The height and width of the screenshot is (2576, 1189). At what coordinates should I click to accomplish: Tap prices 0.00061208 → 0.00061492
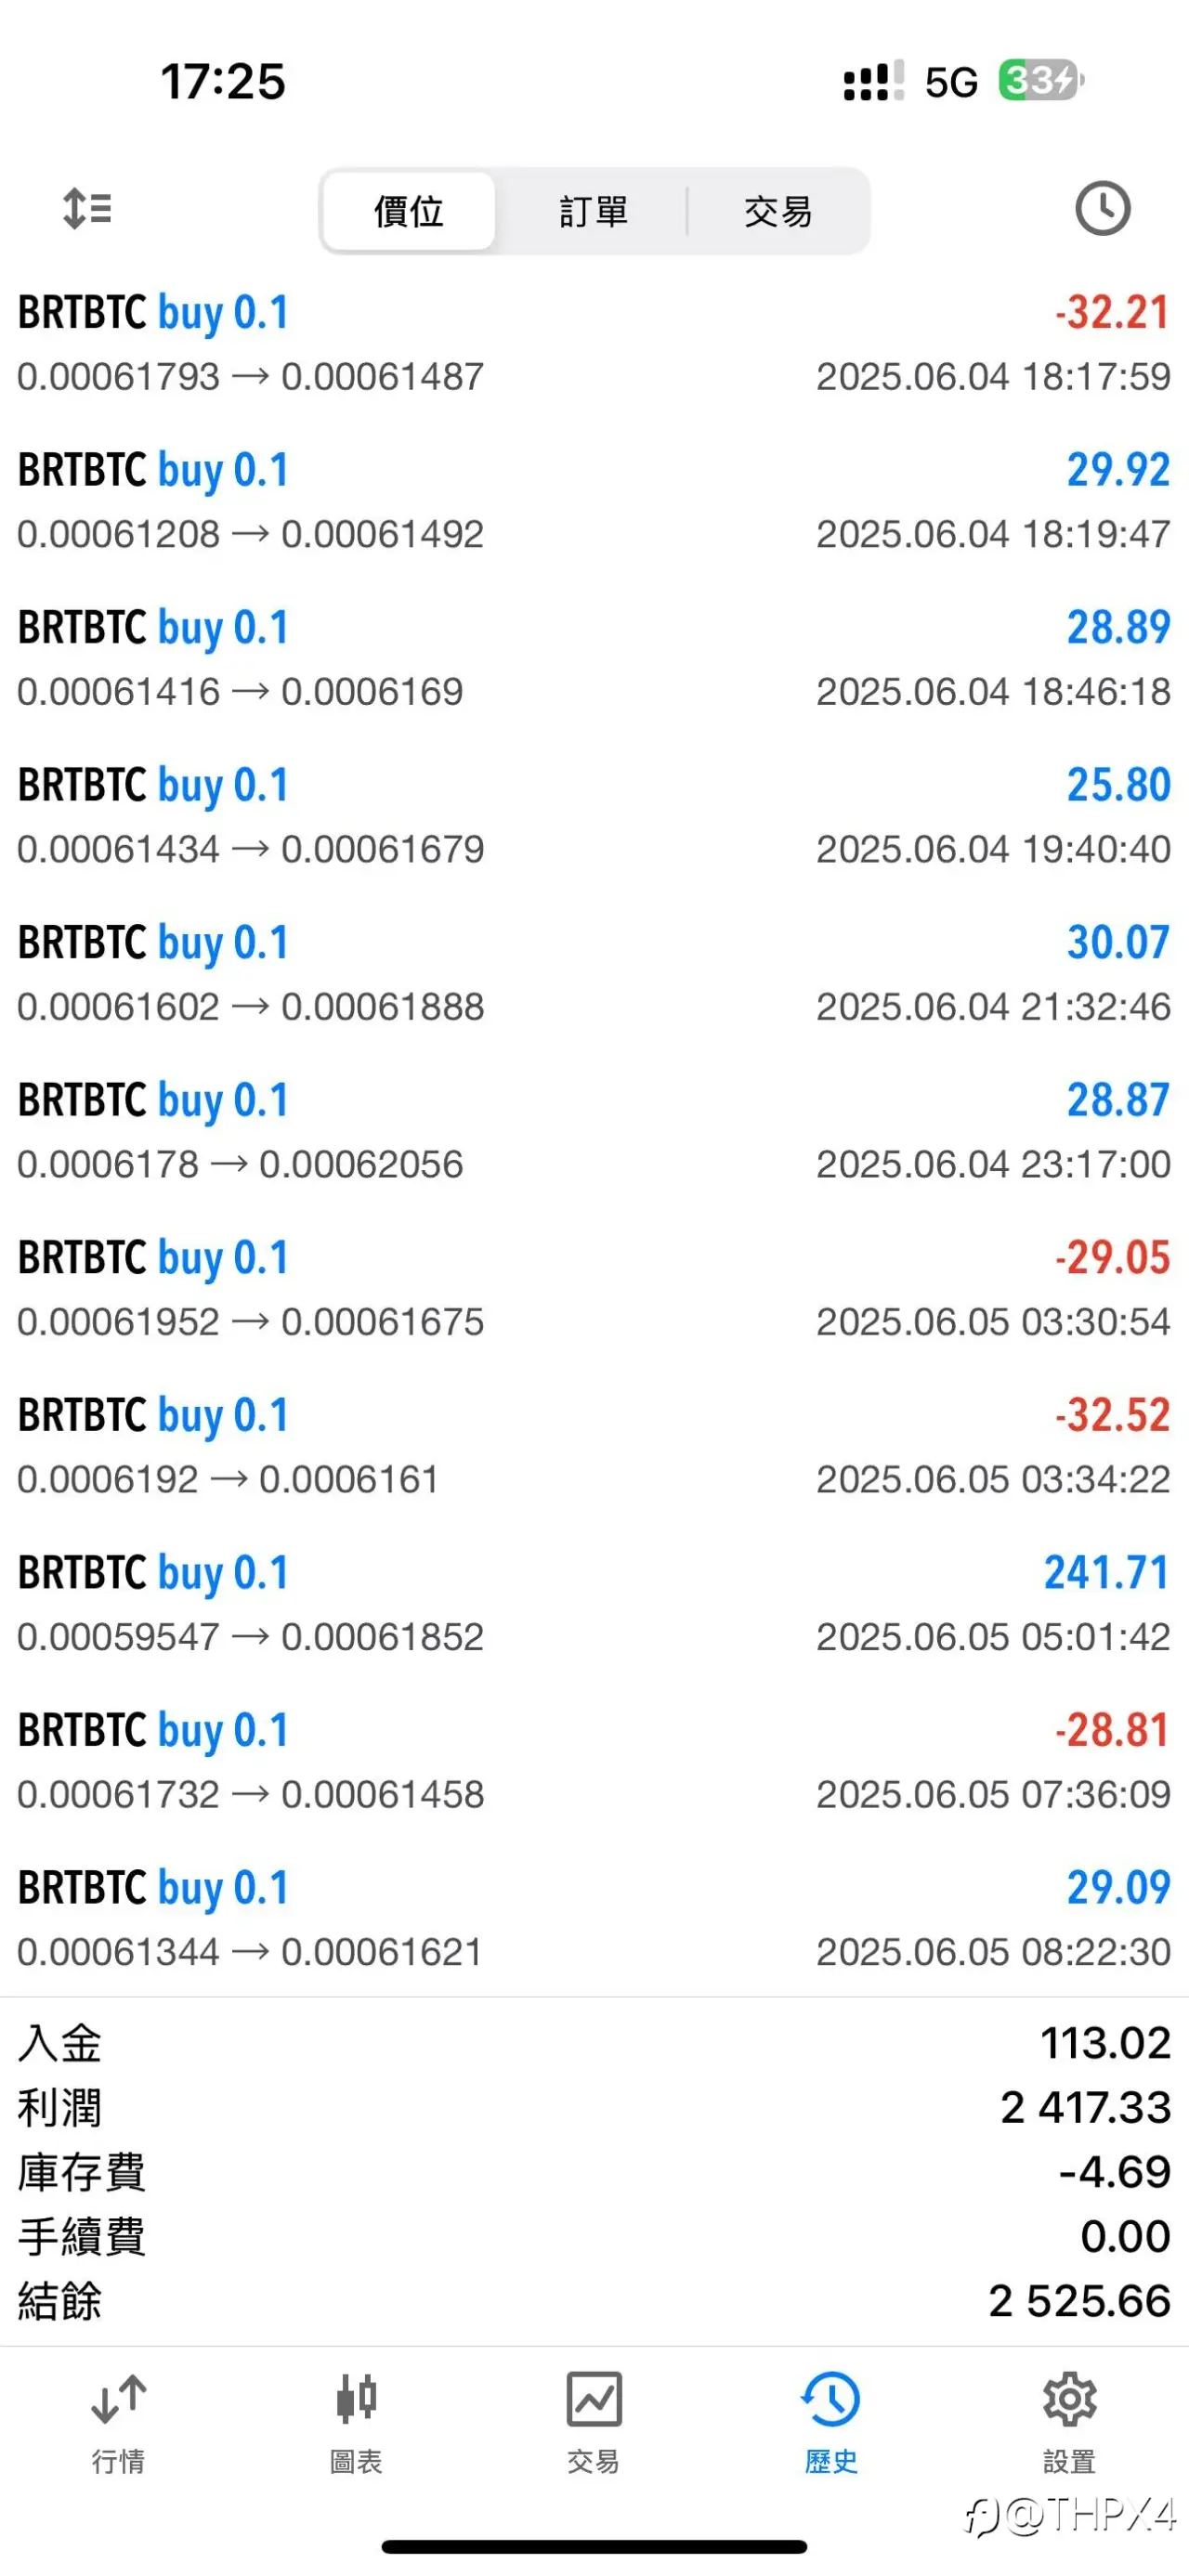[x=251, y=534]
